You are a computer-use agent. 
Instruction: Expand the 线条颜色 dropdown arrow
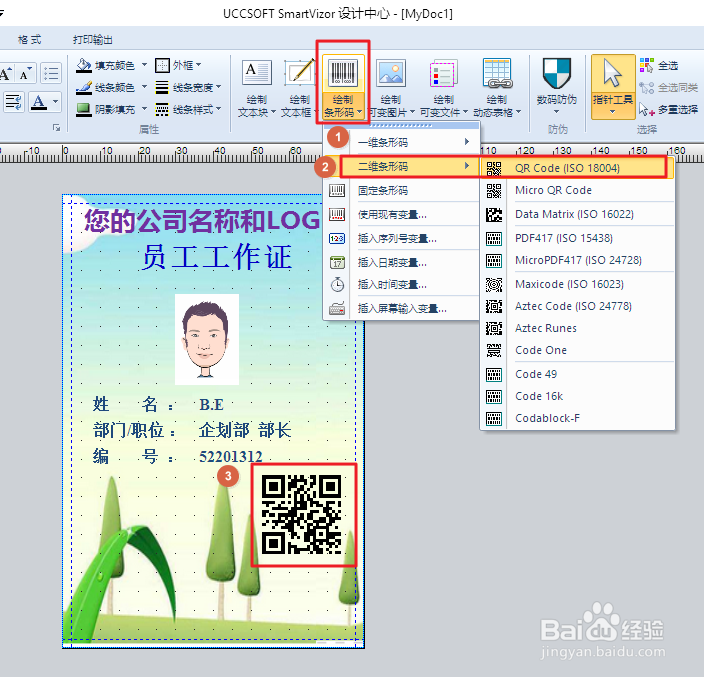point(144,87)
